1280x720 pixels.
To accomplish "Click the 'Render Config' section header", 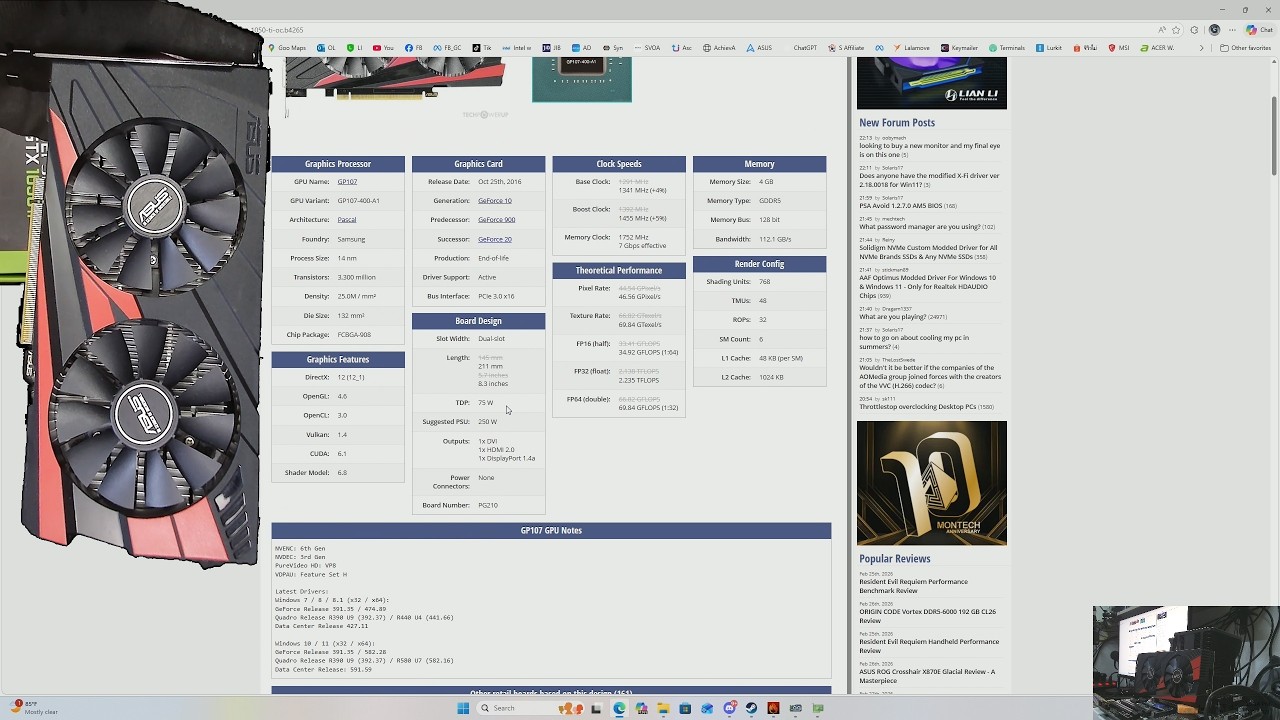I will coord(759,264).
